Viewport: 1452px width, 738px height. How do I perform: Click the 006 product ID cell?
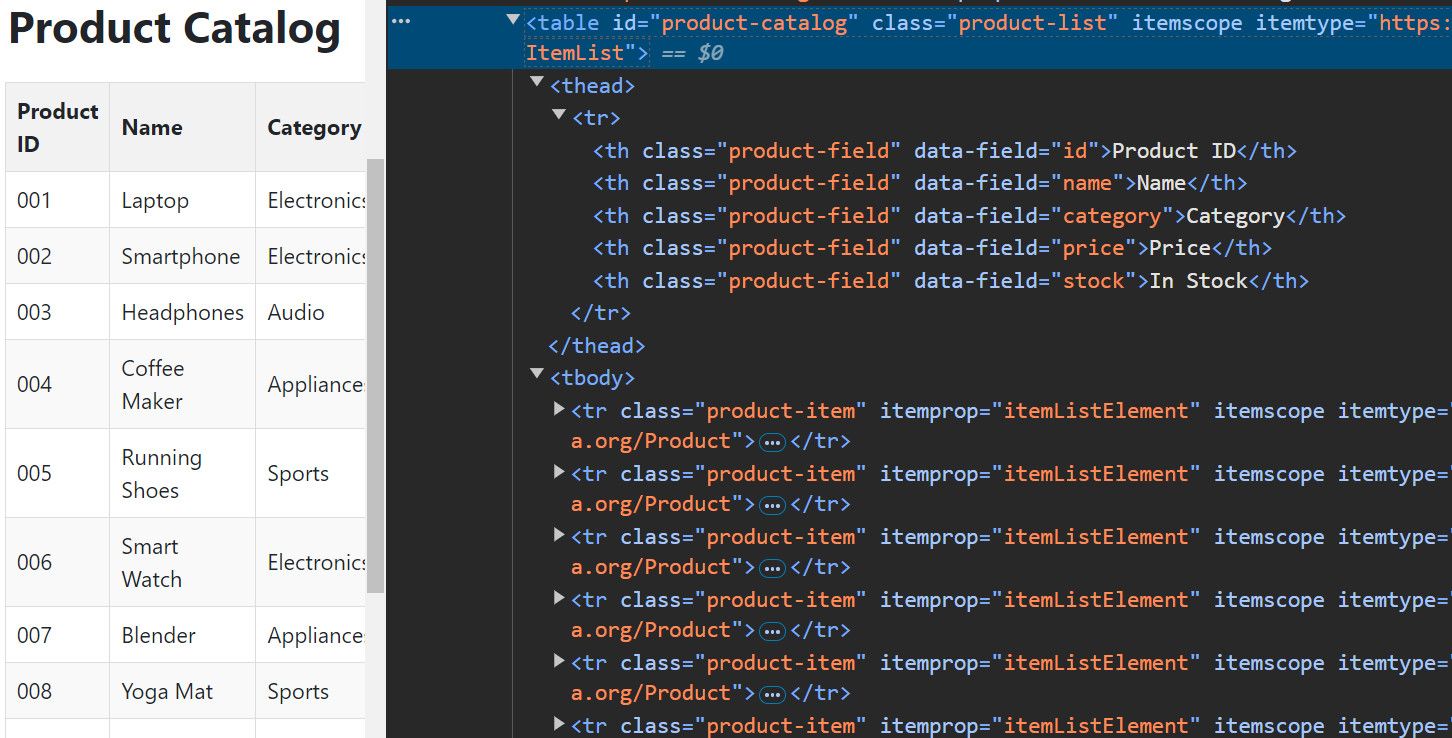click(x=58, y=562)
